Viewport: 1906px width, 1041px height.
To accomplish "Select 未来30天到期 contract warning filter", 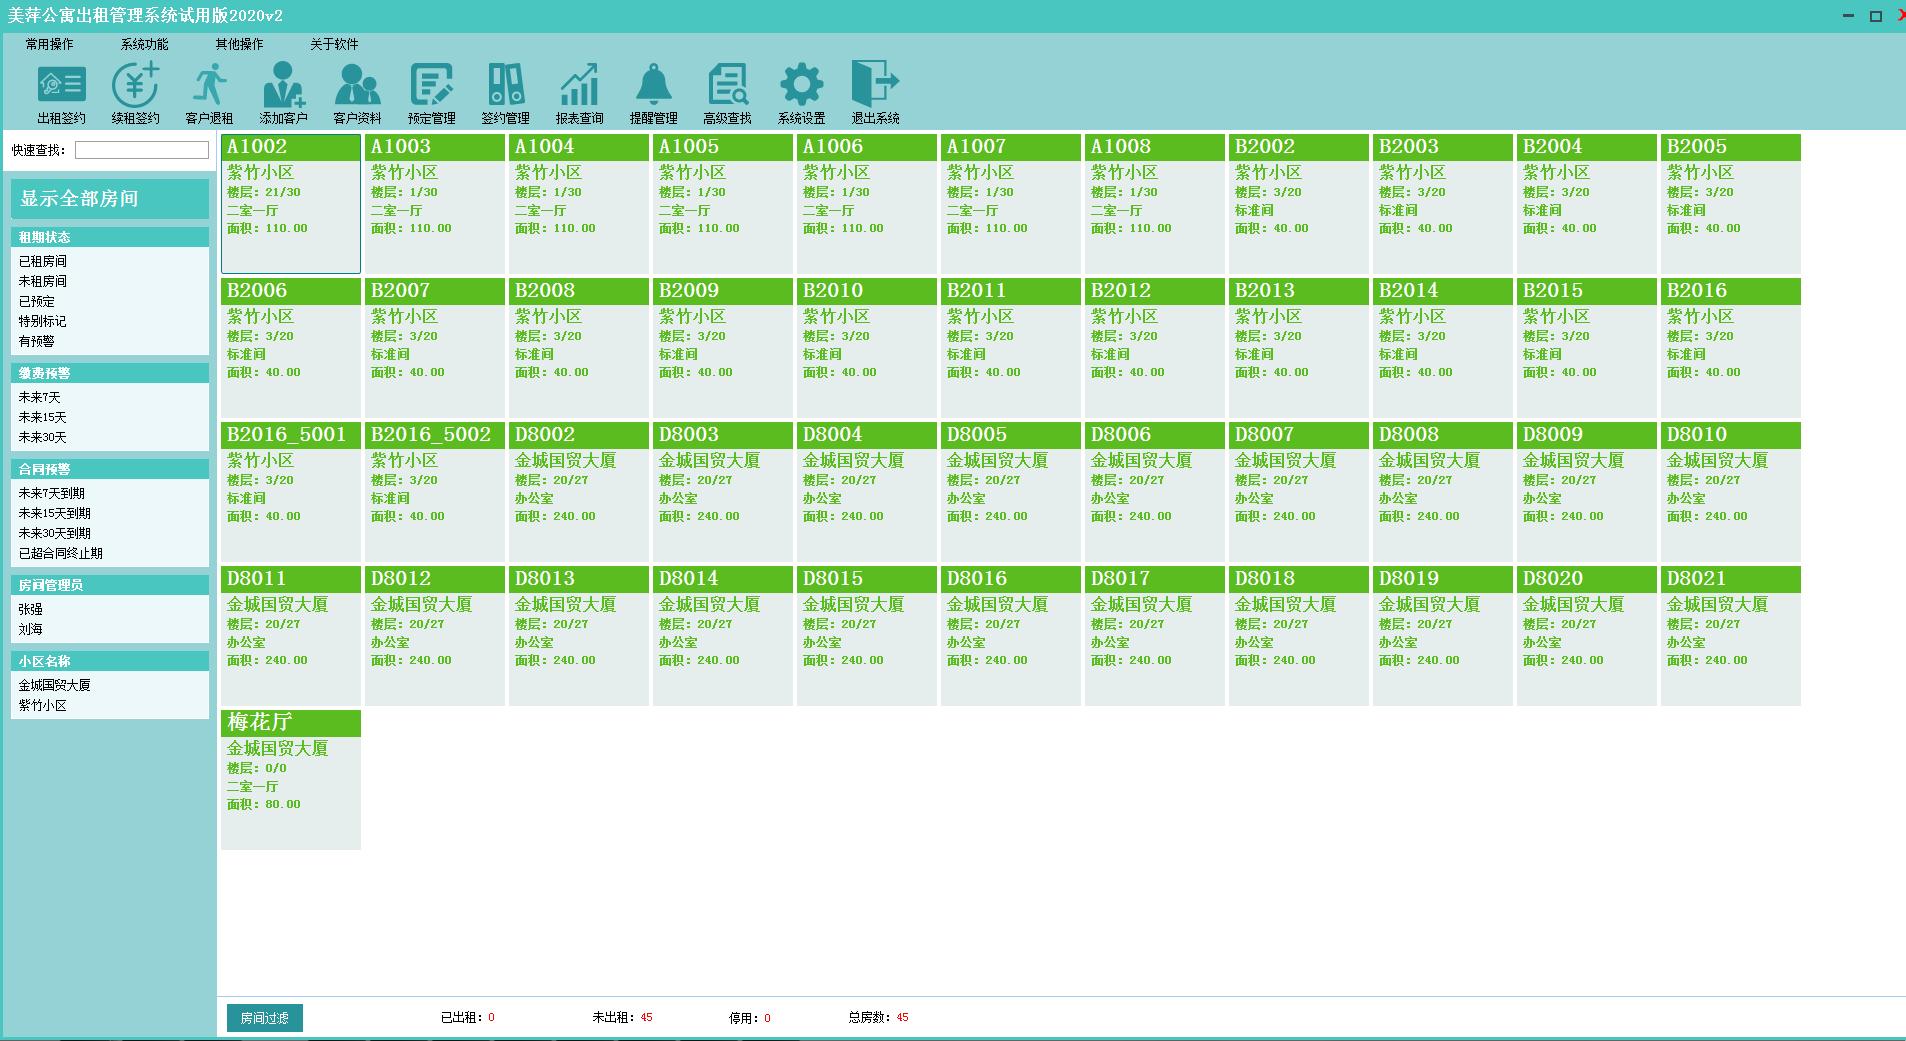I will (x=54, y=533).
